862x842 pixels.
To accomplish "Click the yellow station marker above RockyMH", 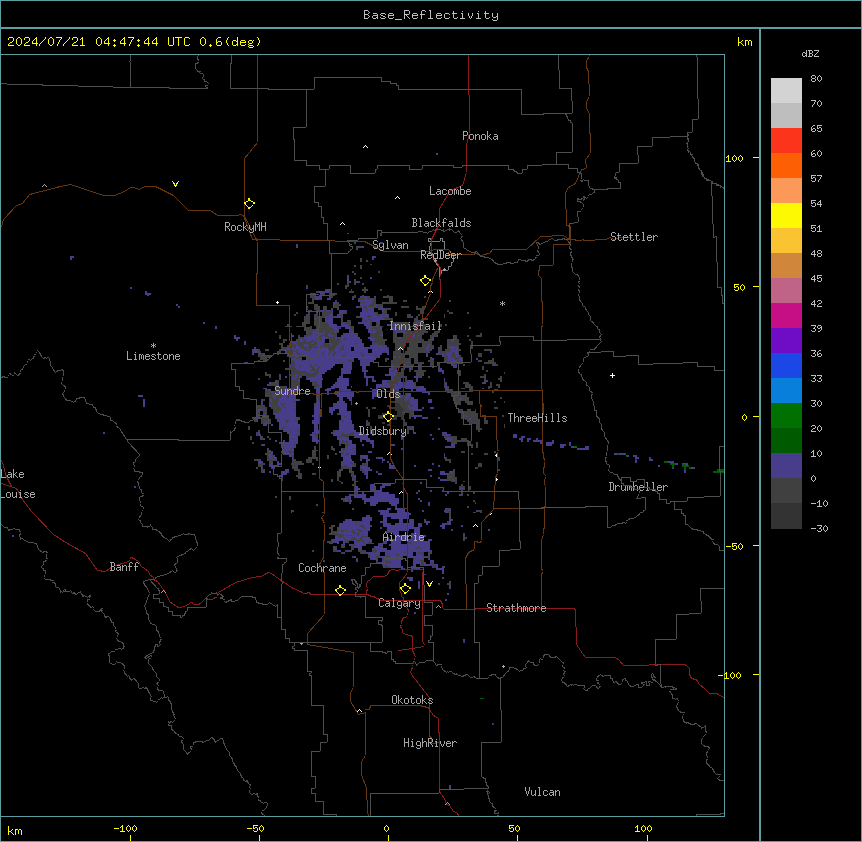I will click(x=249, y=204).
